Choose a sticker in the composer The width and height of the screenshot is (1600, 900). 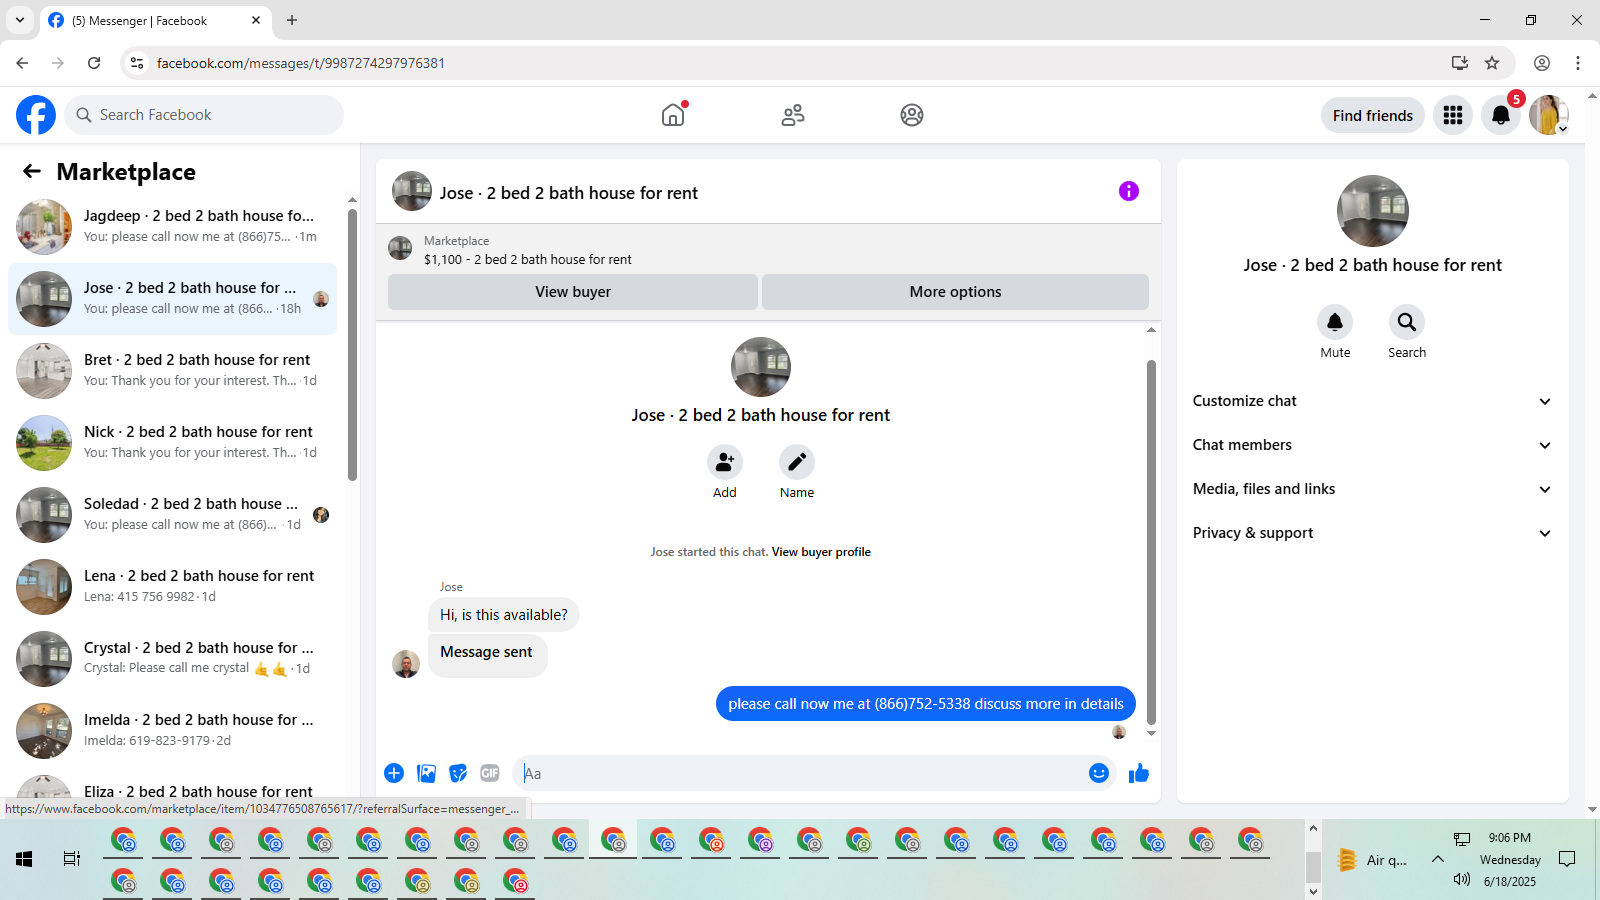coord(458,773)
